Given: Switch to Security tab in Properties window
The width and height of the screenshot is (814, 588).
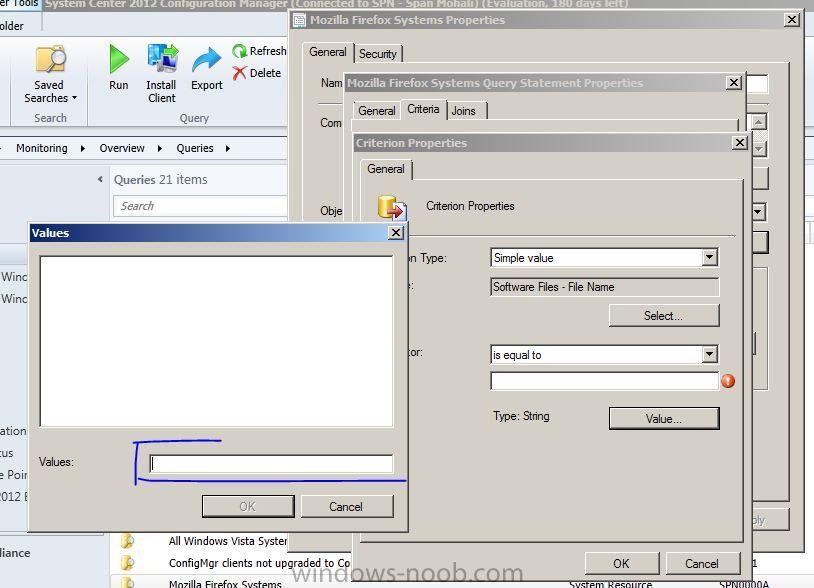Looking at the screenshot, I should (x=377, y=53).
